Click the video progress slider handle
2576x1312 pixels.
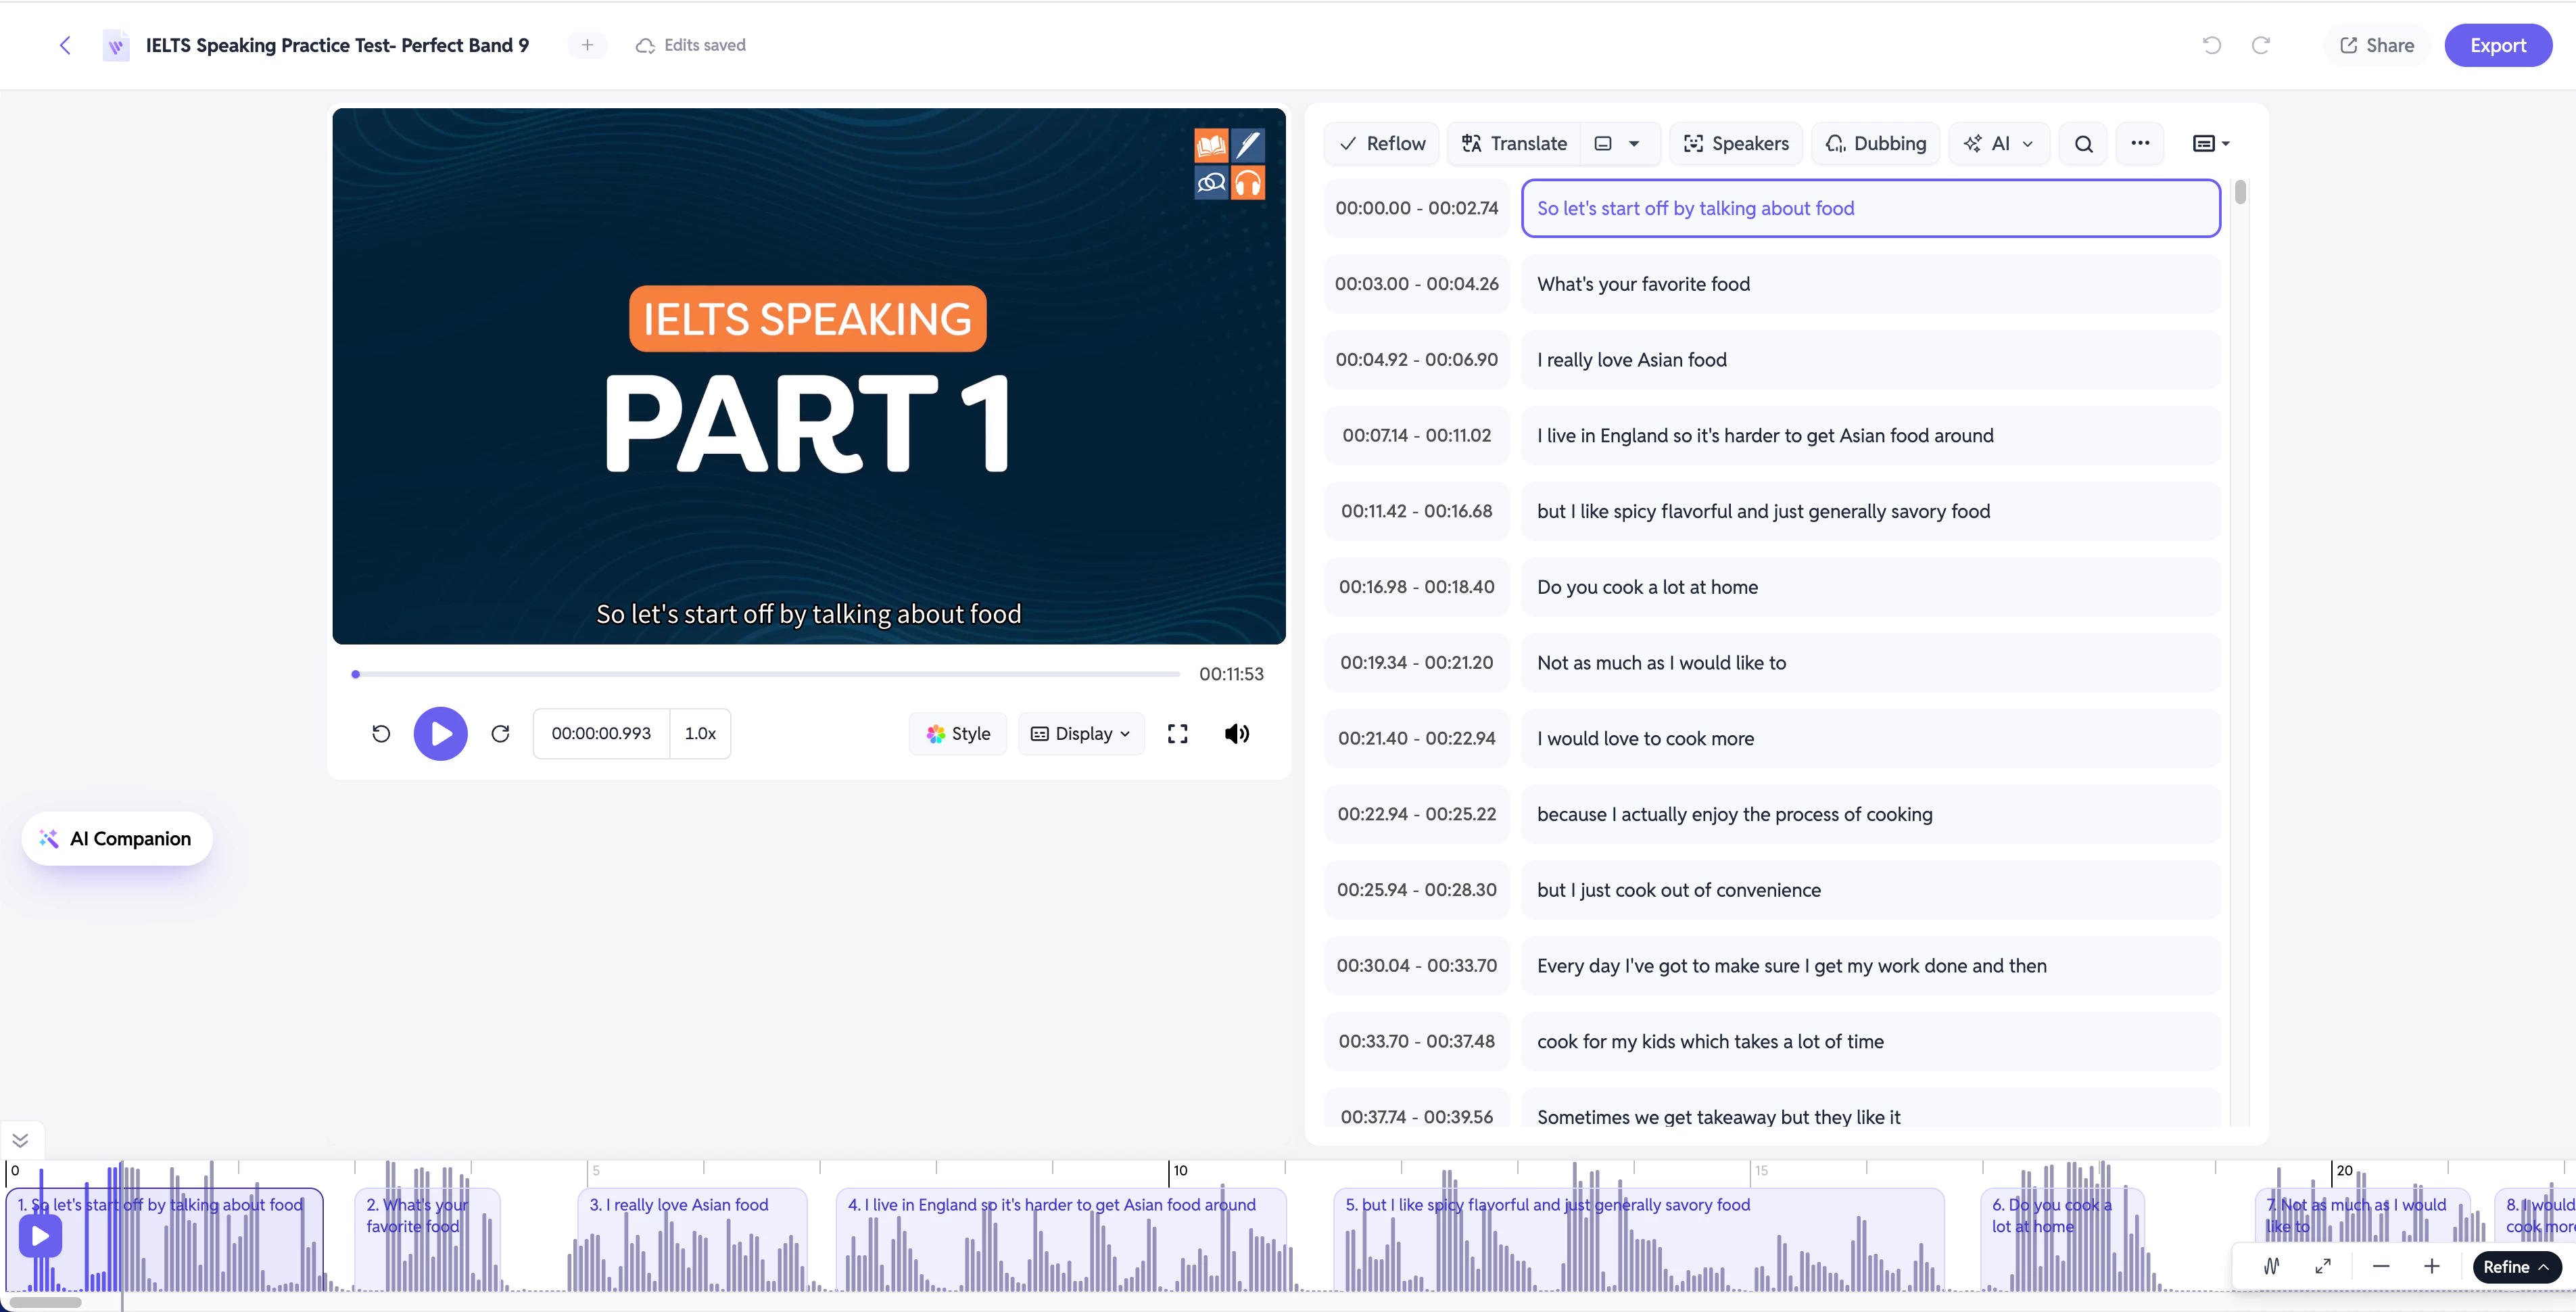tap(355, 674)
